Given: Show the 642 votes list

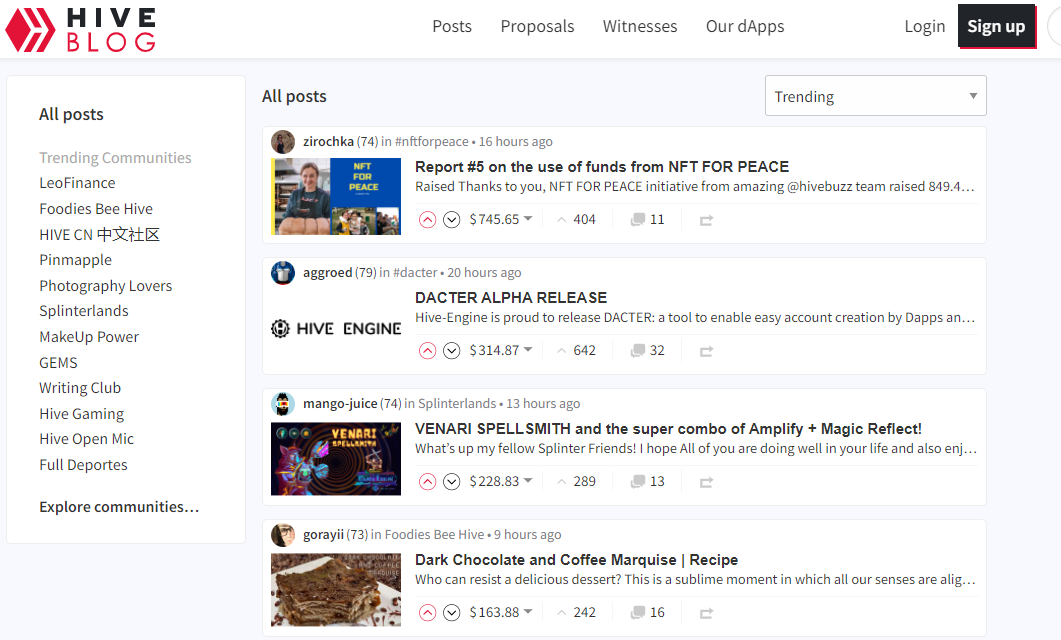Looking at the screenshot, I should (577, 350).
